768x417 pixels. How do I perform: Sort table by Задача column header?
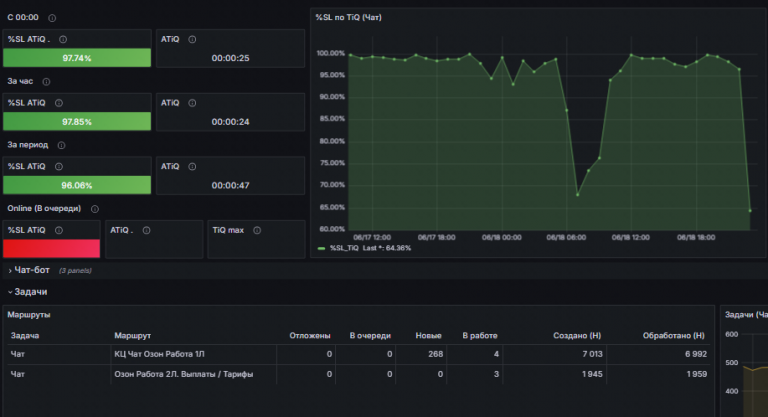click(x=24, y=336)
